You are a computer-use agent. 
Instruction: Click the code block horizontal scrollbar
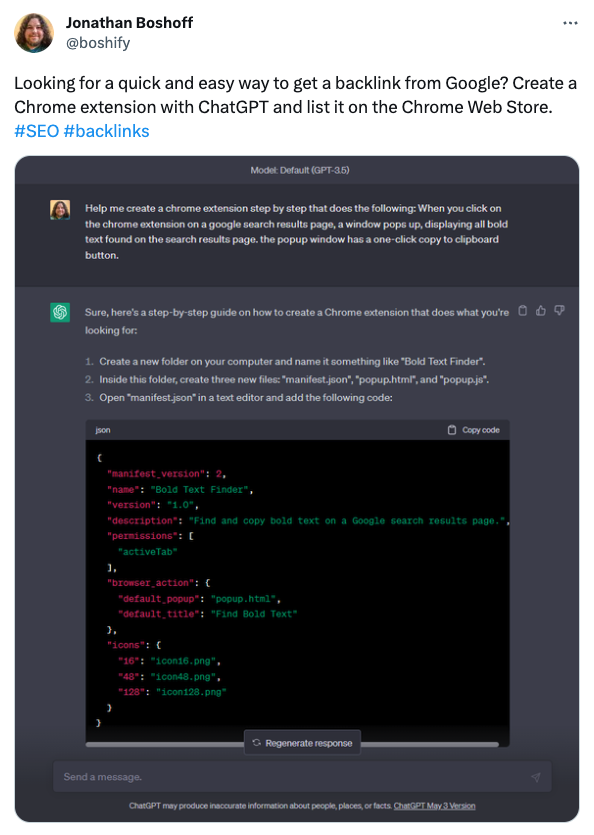tap(292, 744)
